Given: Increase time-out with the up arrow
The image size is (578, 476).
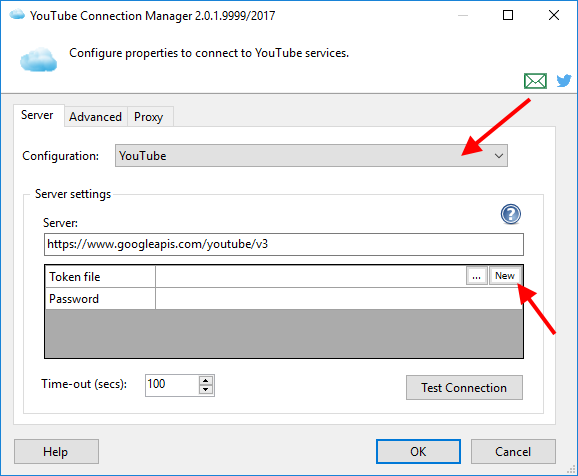Looking at the screenshot, I should tap(206, 381).
